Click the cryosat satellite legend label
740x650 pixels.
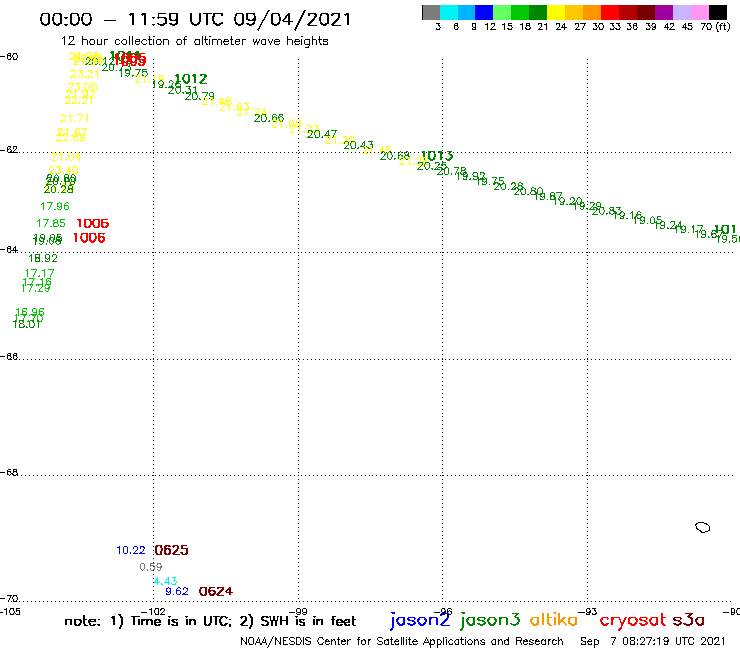click(633, 621)
